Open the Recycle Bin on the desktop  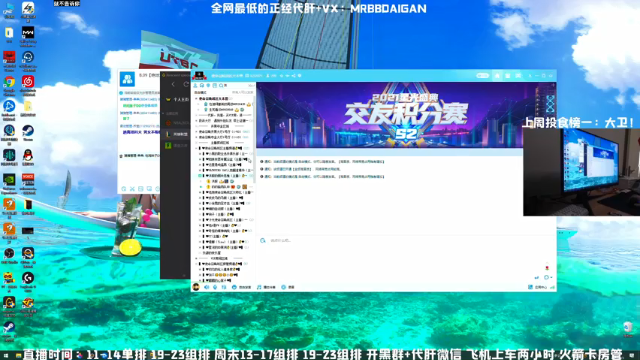tap(628, 329)
